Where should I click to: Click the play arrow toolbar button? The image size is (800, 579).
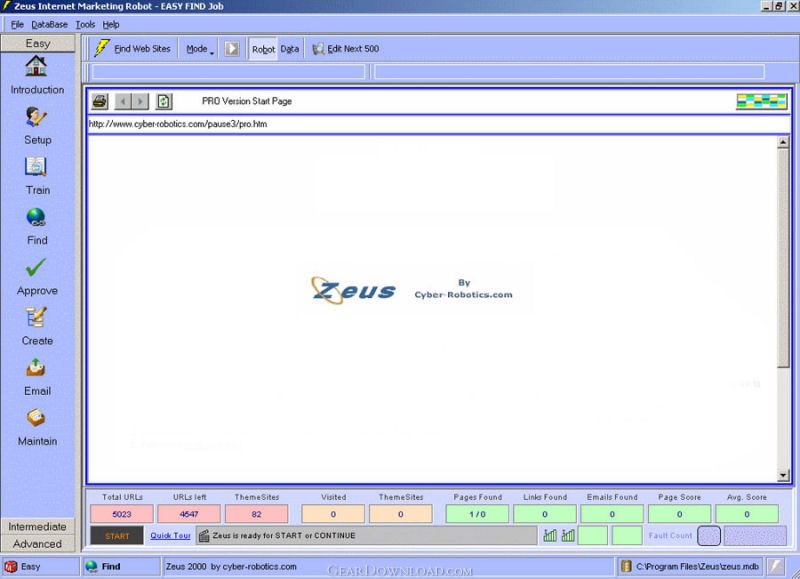(232, 48)
